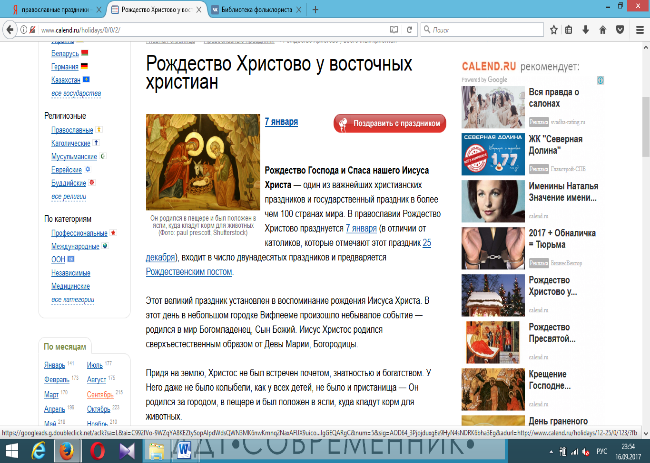650x463 pixels.
Task: Show все категории link
Action: [x=73, y=299]
